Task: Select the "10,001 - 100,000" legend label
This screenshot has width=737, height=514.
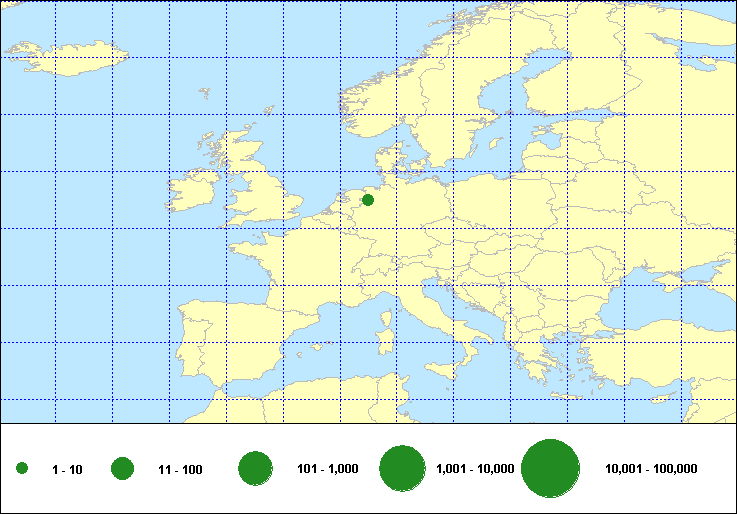Action: [x=651, y=469]
